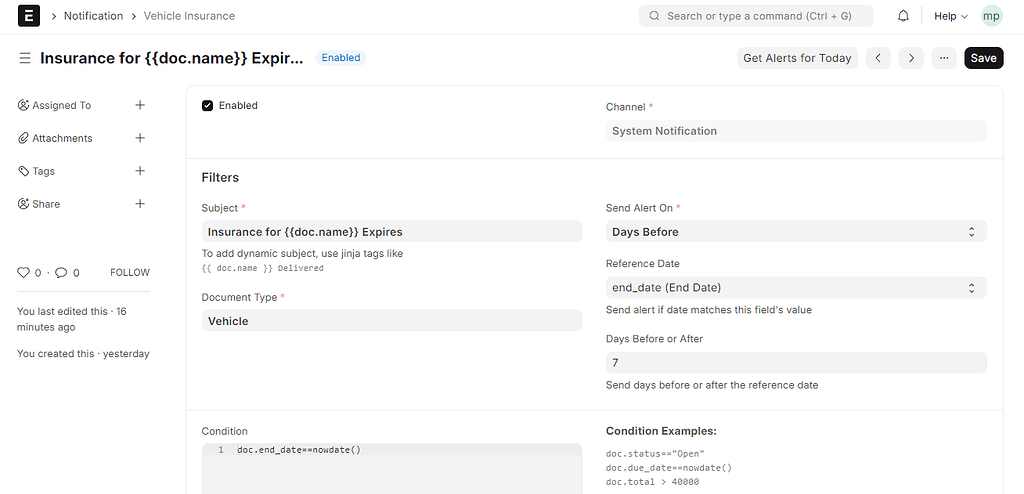
Task: Click Get Alerts for Today
Action: [x=797, y=58]
